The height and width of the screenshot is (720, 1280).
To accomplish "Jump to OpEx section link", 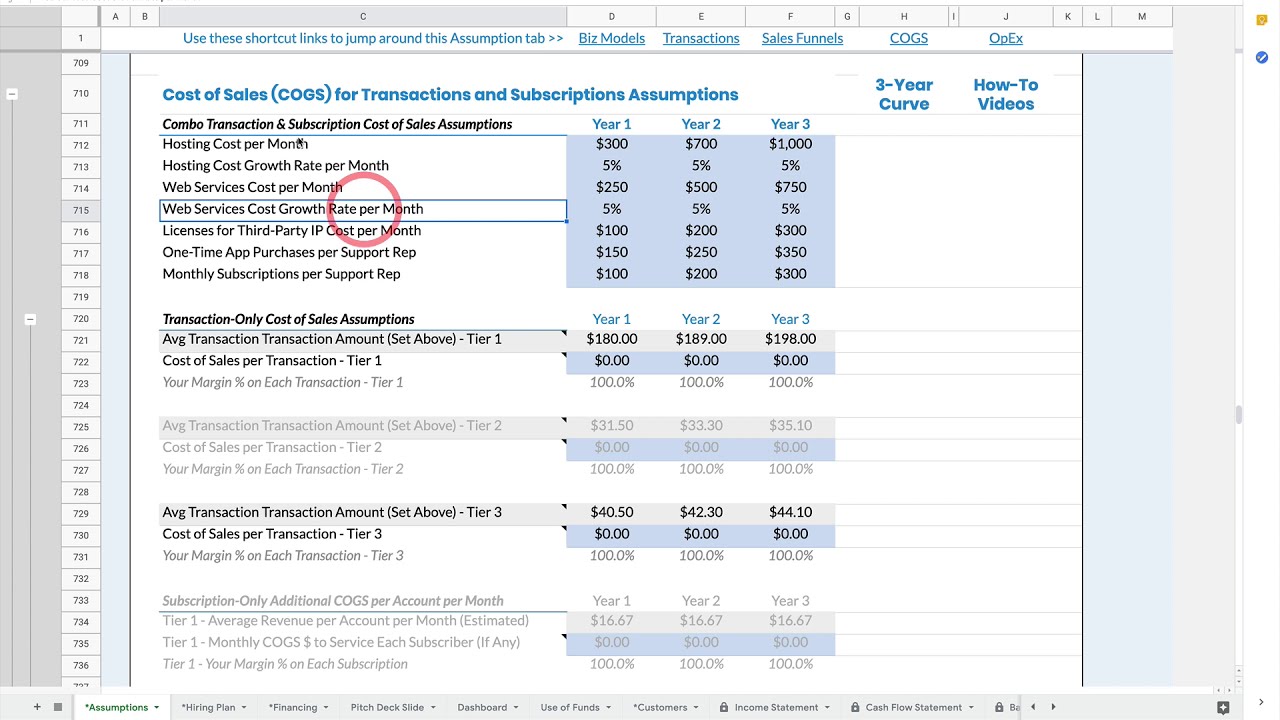I will pos(1006,38).
